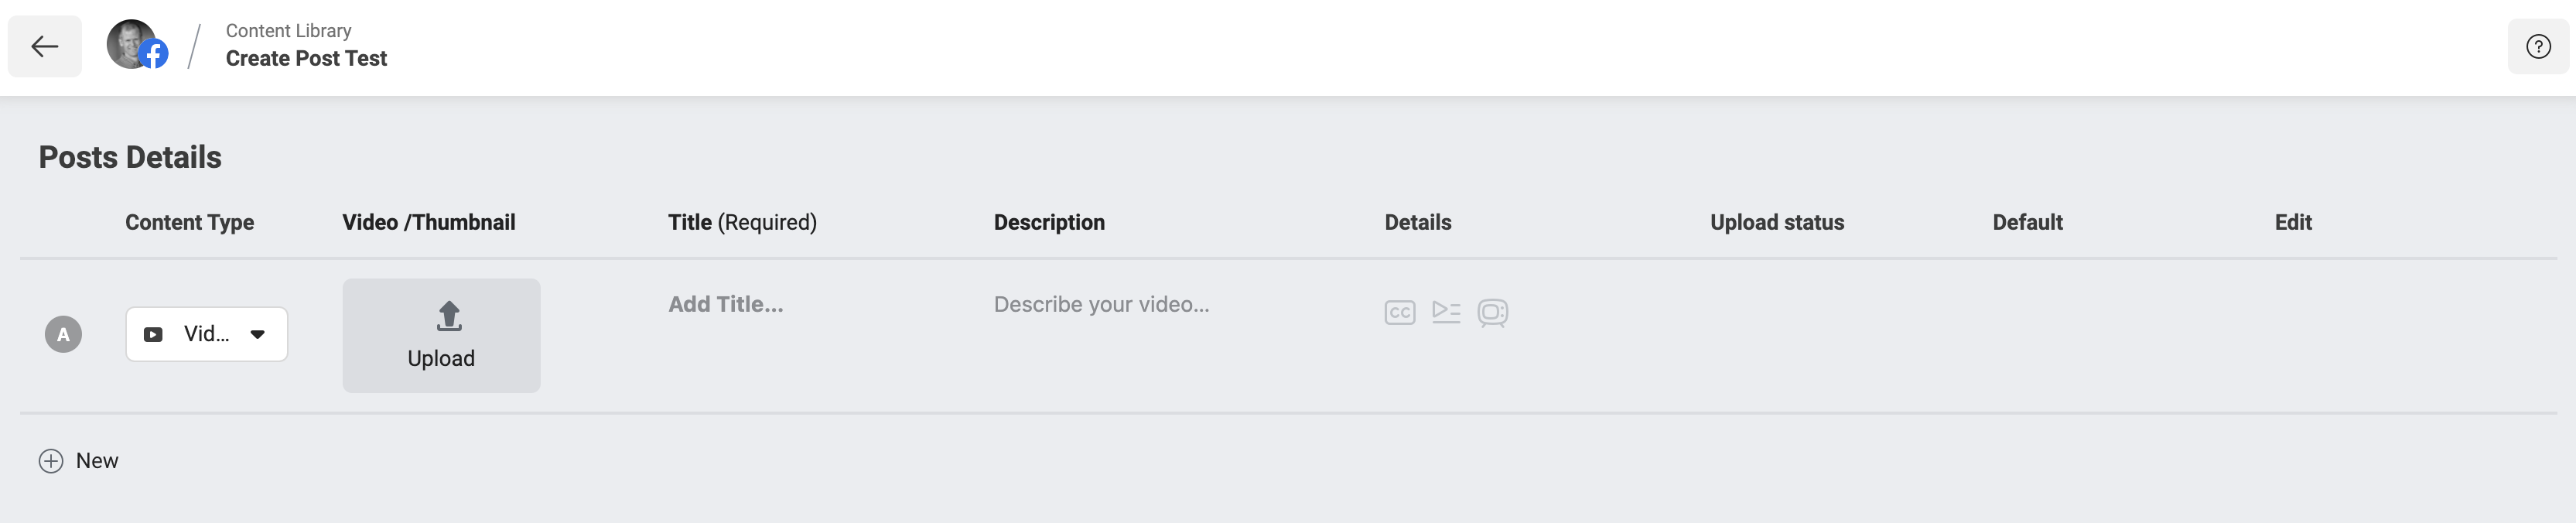Click the upload arrow icon
Image resolution: width=2576 pixels, height=523 pixels.
[449, 316]
